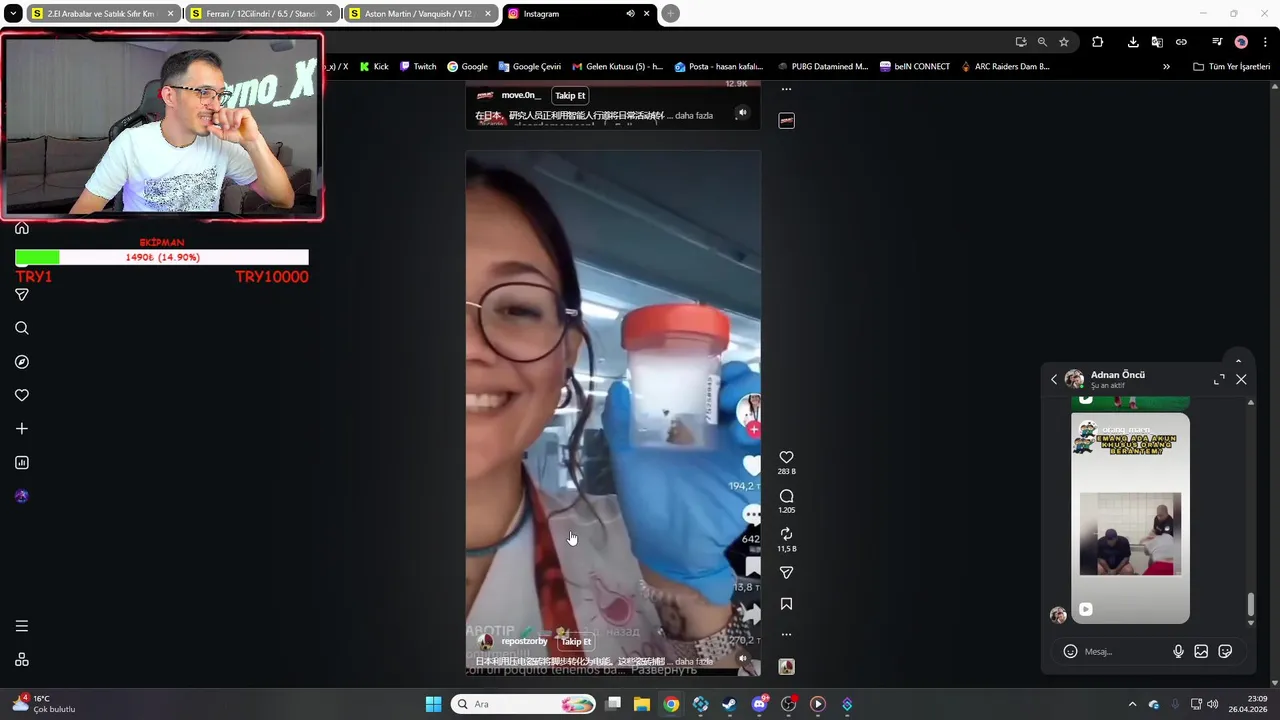
Task: Switch to the '2.El Arabalar ve Satılık' tab
Action: coord(102,14)
